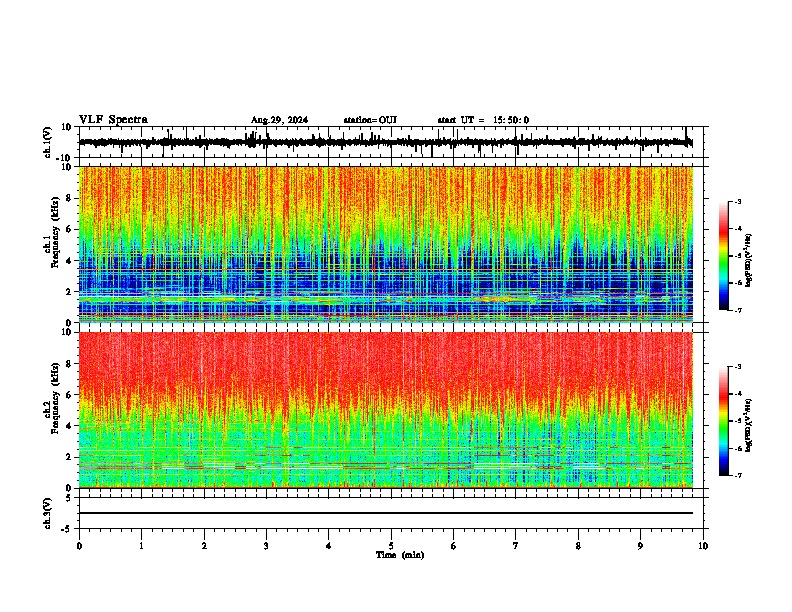The image size is (792, 612).
Task: Click time axis tick label "5"
Action: [x=391, y=546]
